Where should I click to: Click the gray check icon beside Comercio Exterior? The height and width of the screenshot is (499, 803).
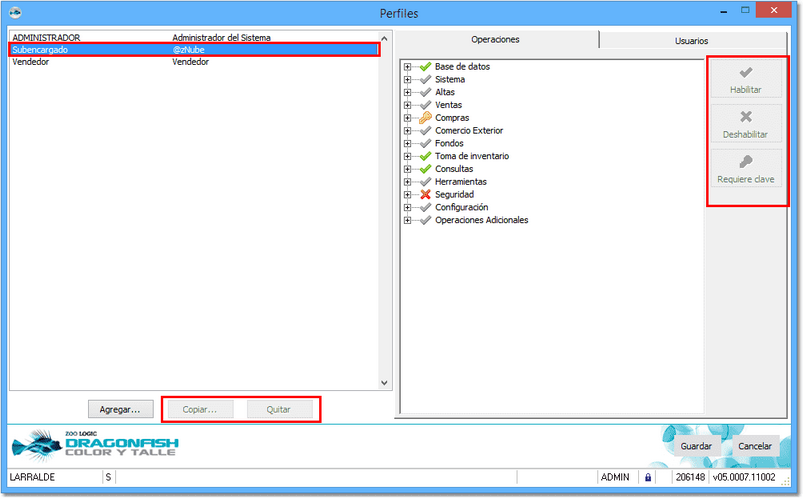click(425, 131)
